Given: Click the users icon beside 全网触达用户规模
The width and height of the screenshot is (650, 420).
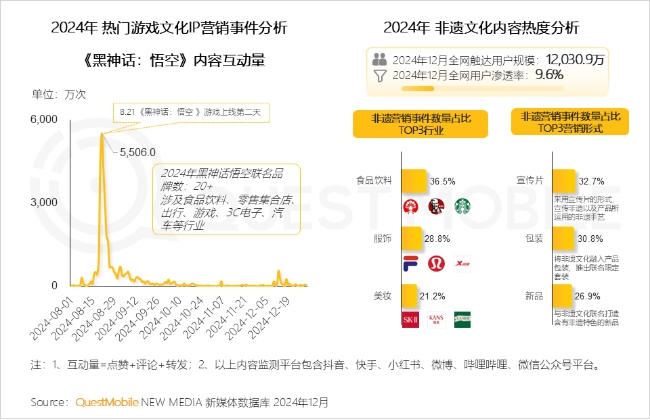Looking at the screenshot, I should click(x=380, y=59).
